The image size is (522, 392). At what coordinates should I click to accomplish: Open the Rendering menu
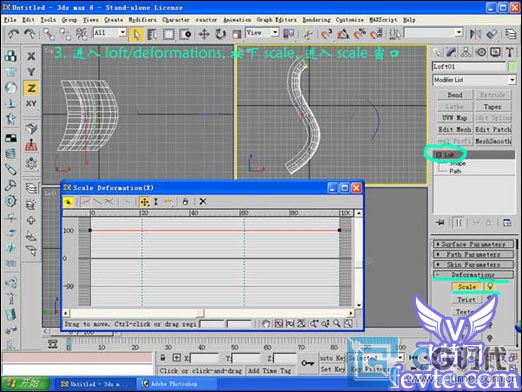tap(316, 20)
